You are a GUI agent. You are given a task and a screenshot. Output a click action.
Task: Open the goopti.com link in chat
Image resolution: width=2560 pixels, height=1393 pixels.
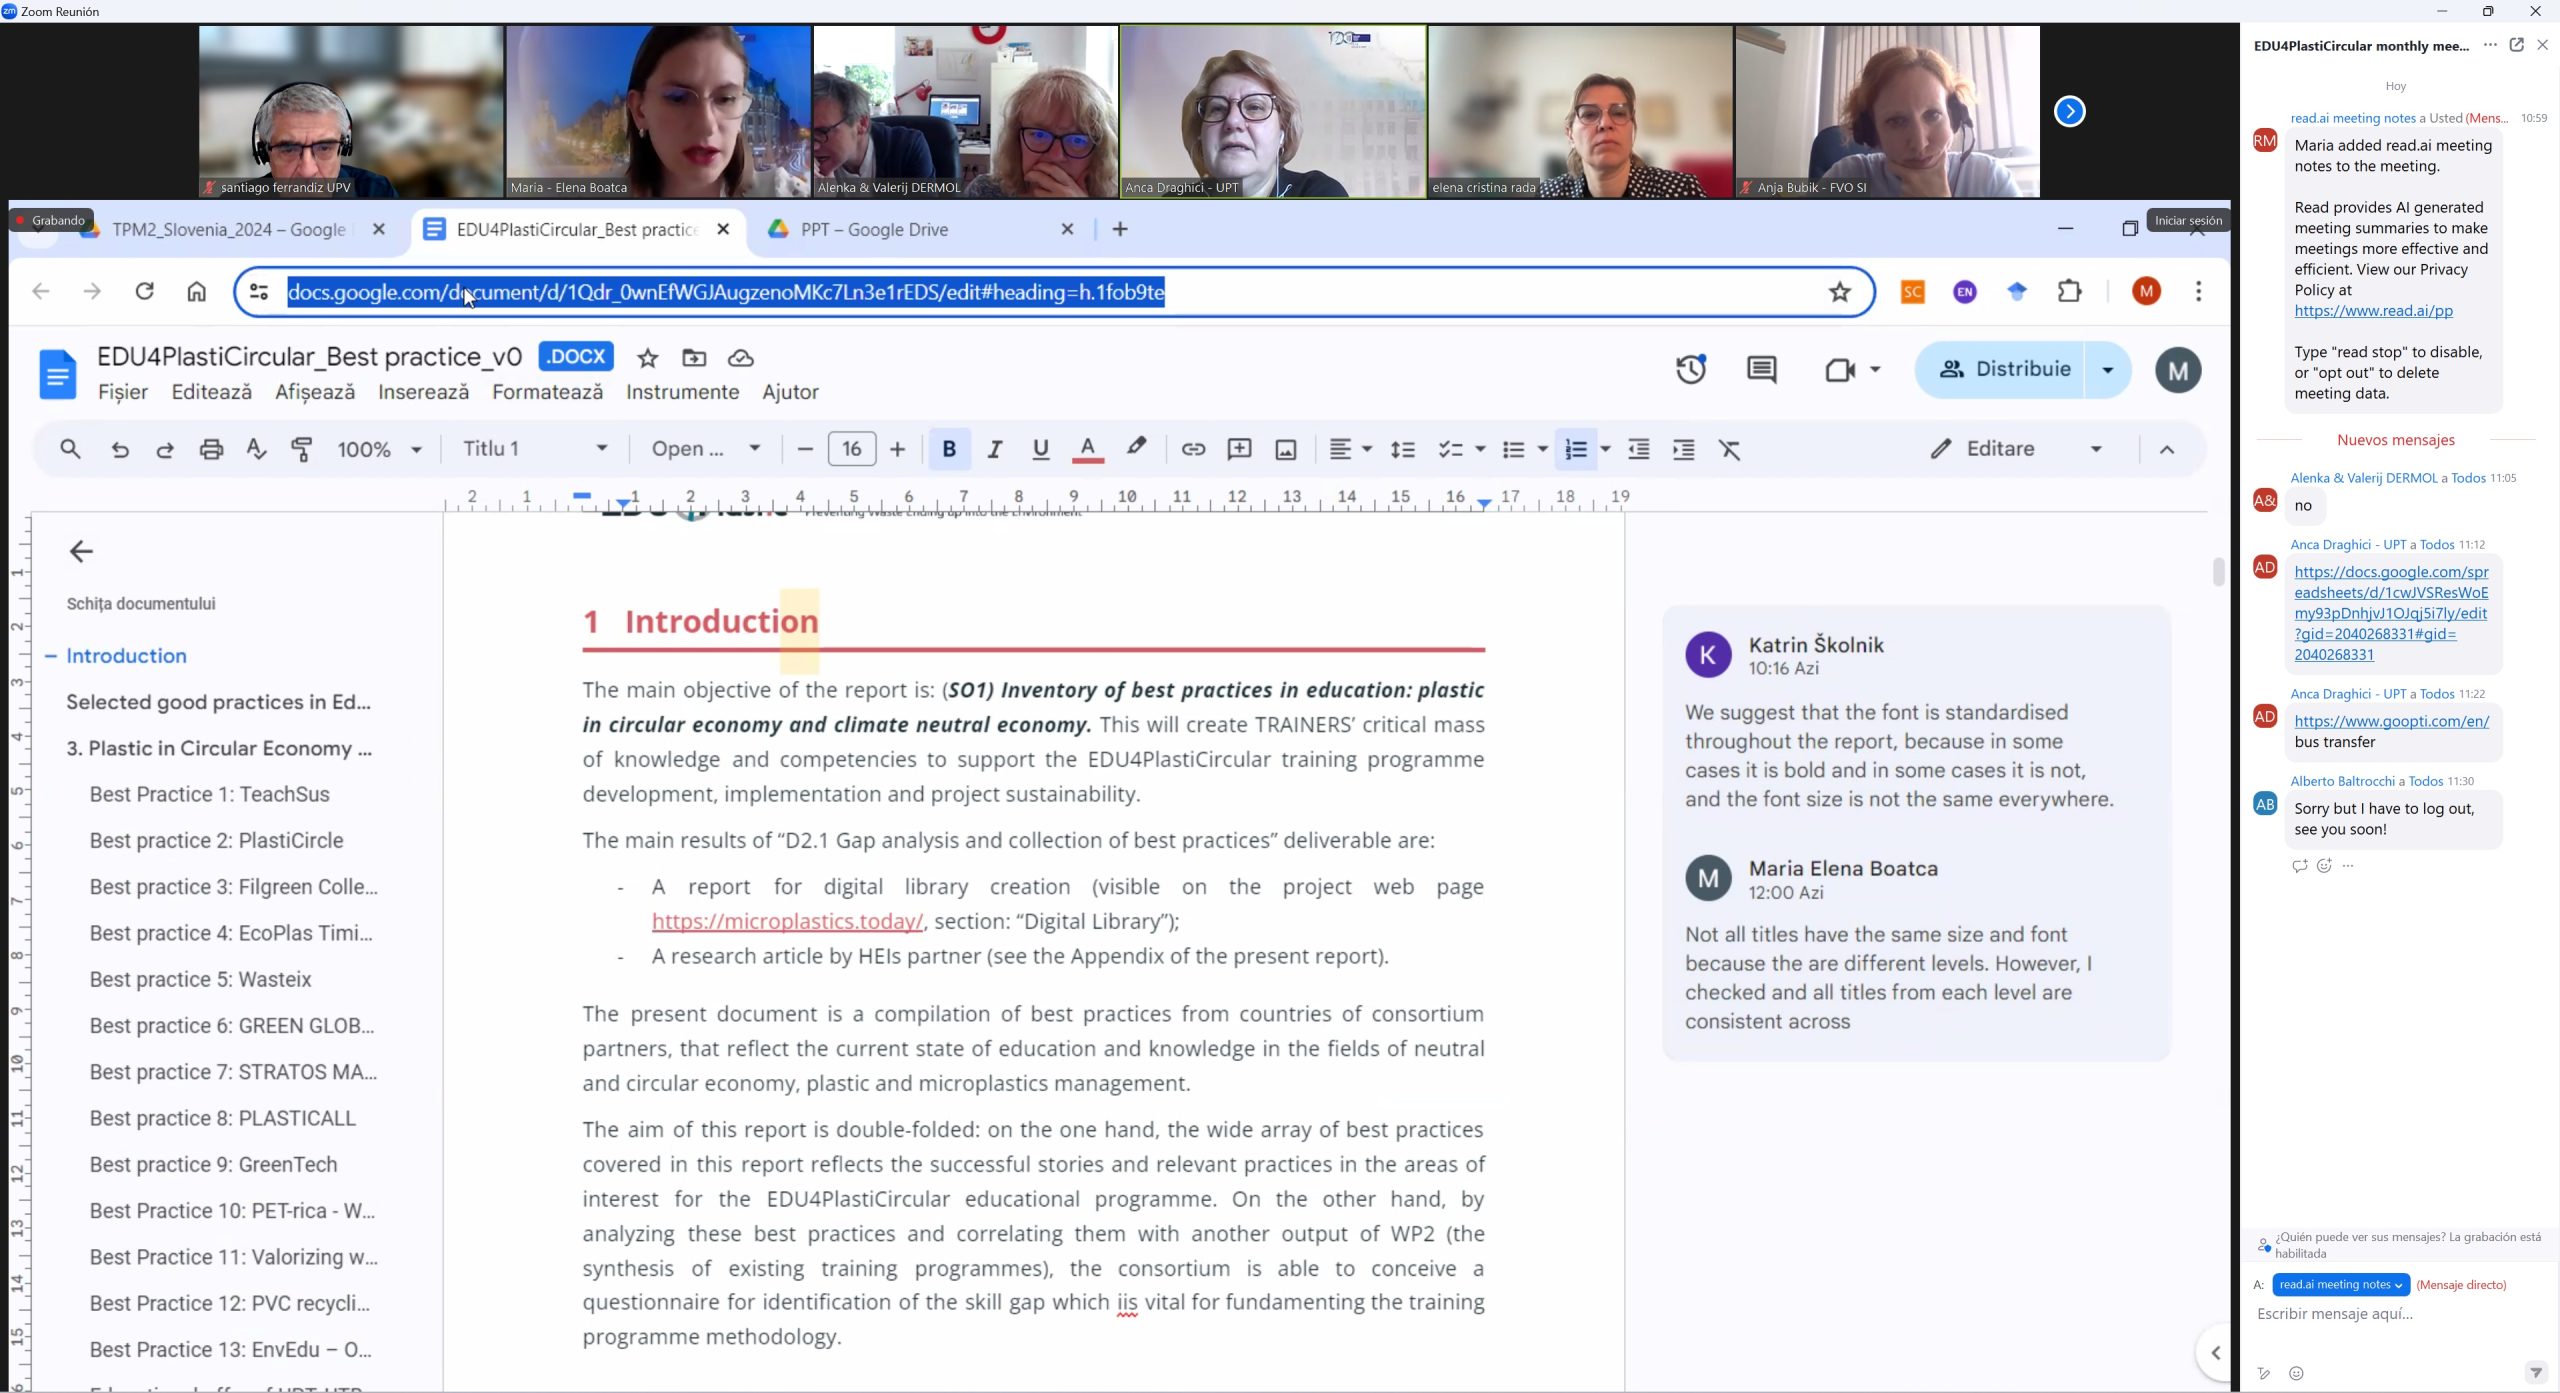pyautogui.click(x=2391, y=721)
